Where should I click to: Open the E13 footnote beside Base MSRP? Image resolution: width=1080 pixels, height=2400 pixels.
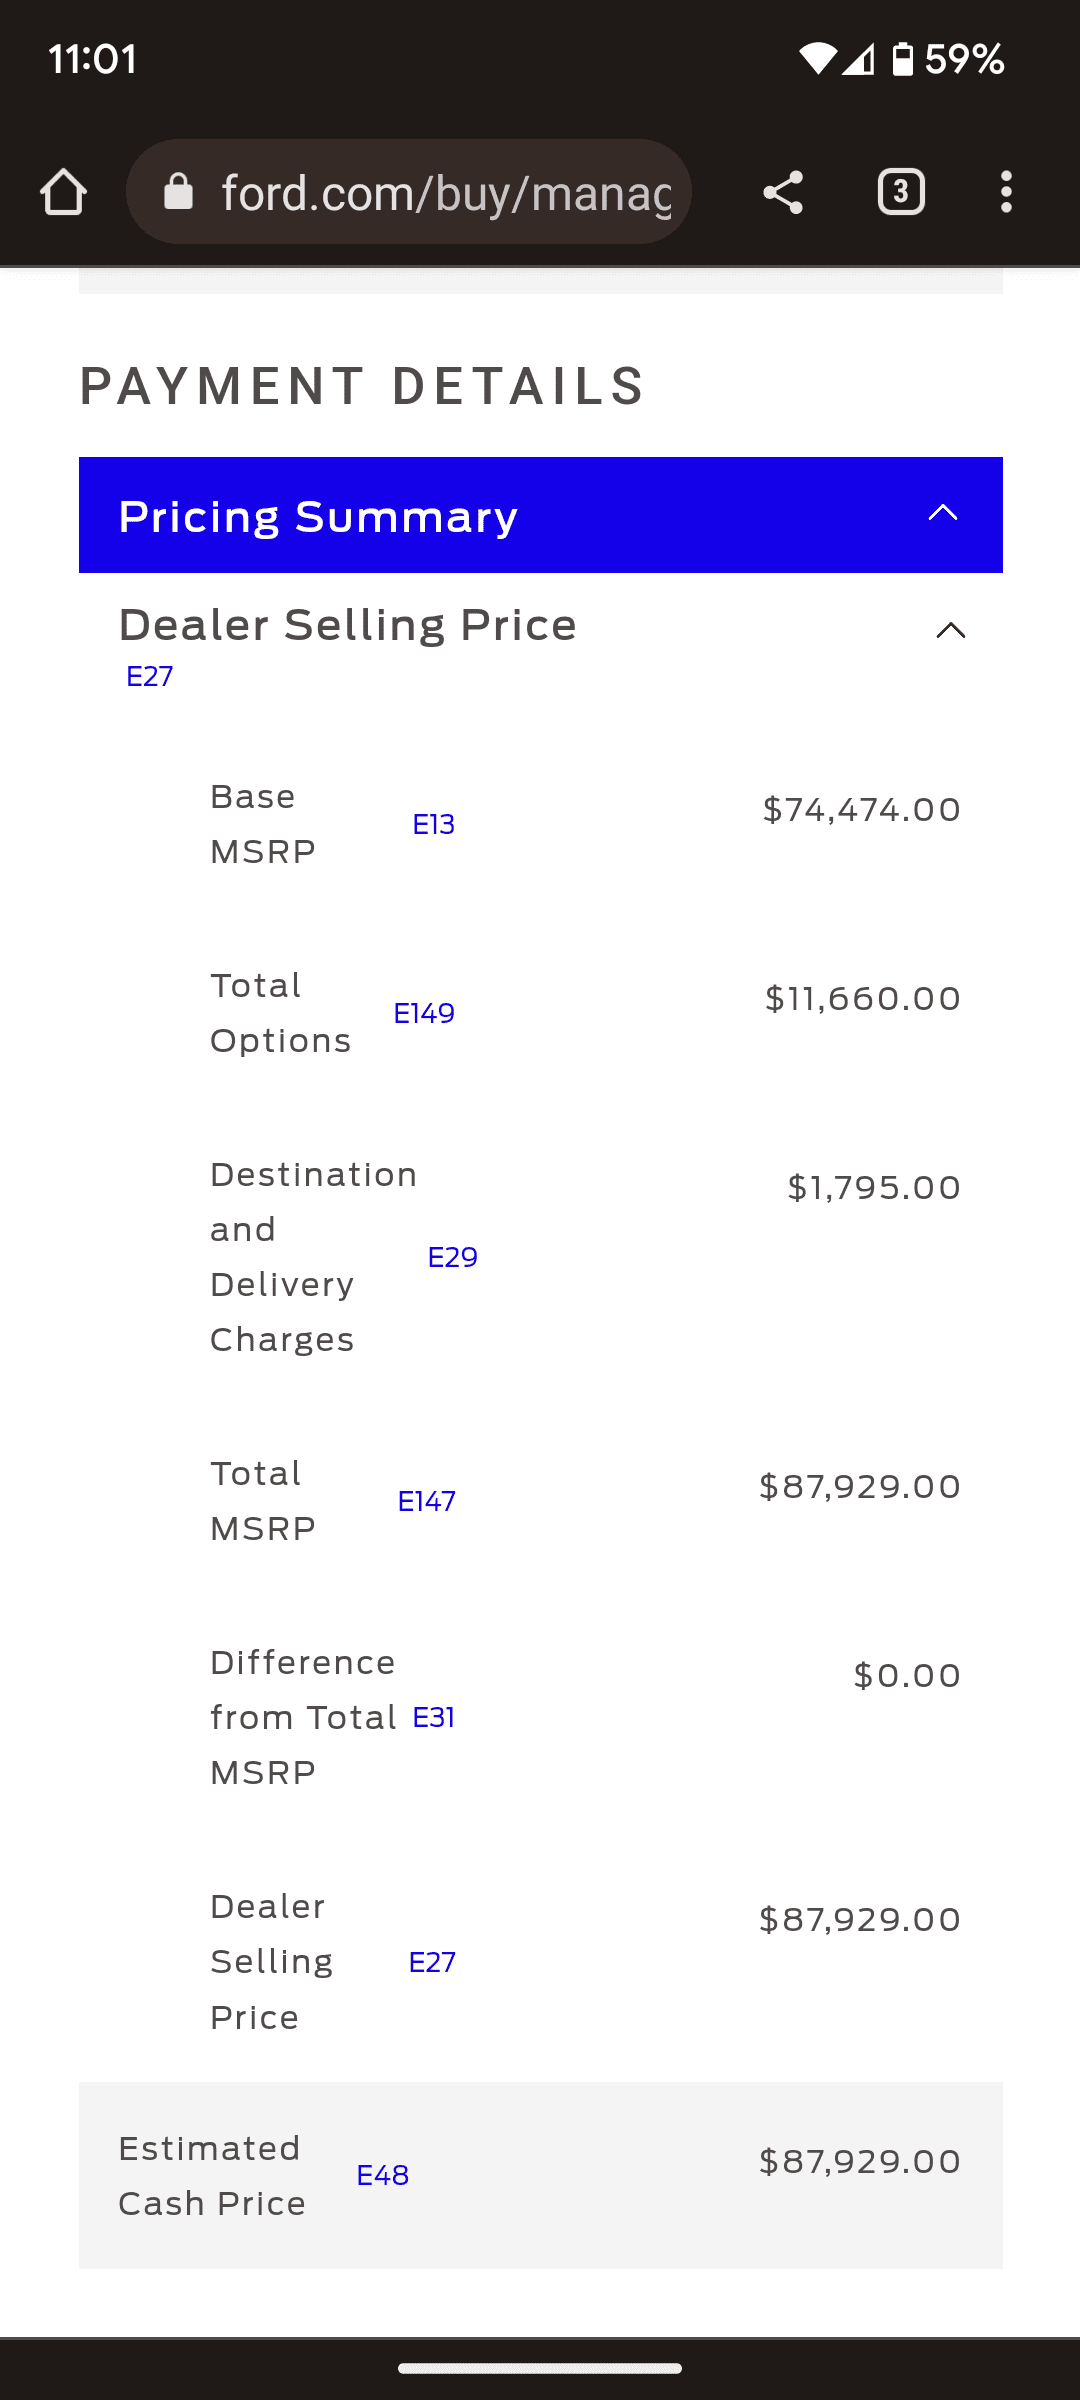click(433, 825)
